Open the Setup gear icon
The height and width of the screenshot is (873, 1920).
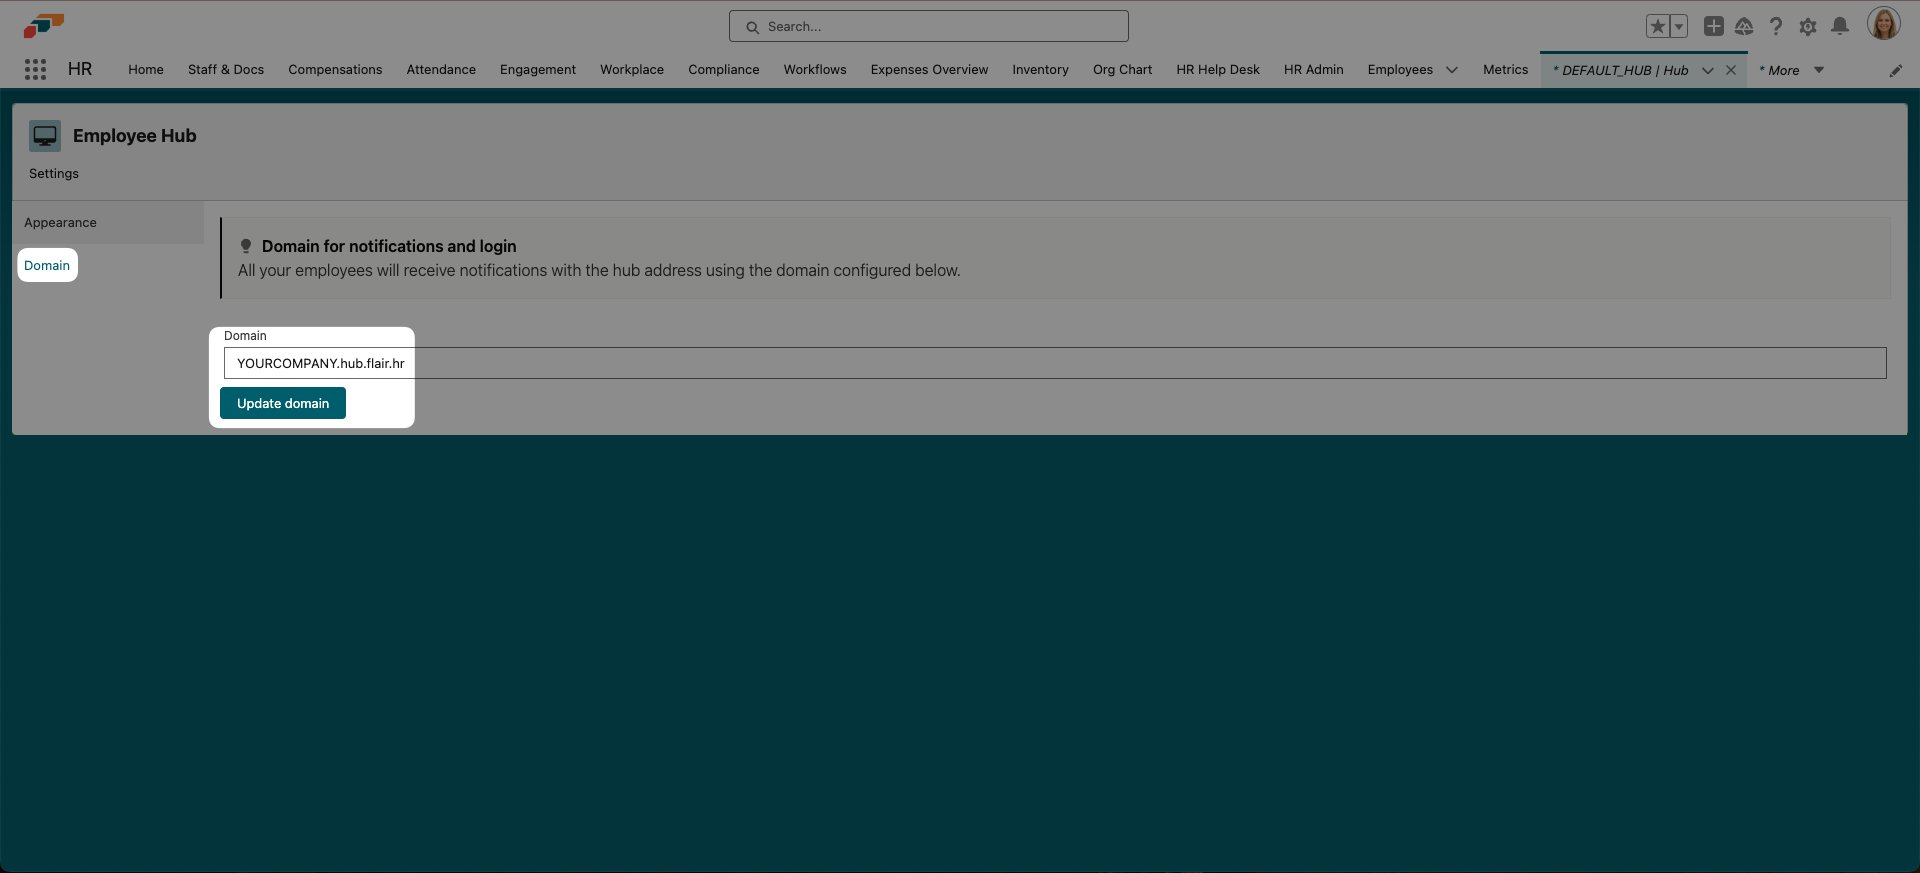pos(1808,27)
